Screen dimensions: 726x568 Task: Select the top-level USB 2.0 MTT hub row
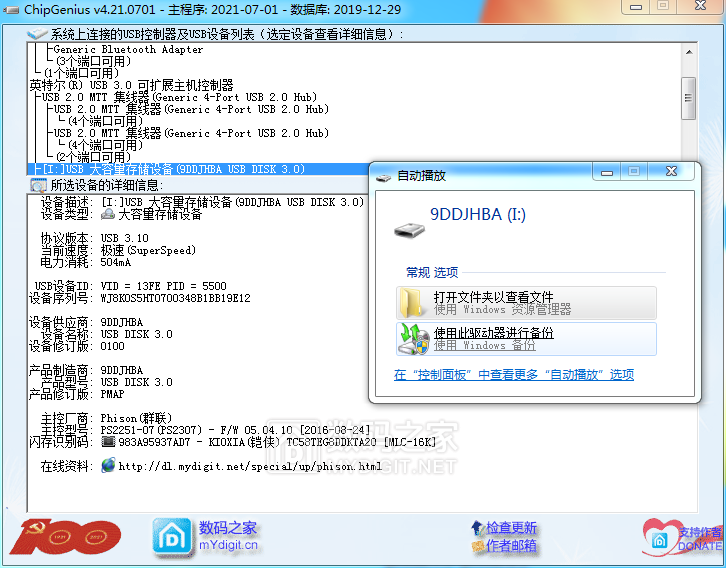coord(179,97)
